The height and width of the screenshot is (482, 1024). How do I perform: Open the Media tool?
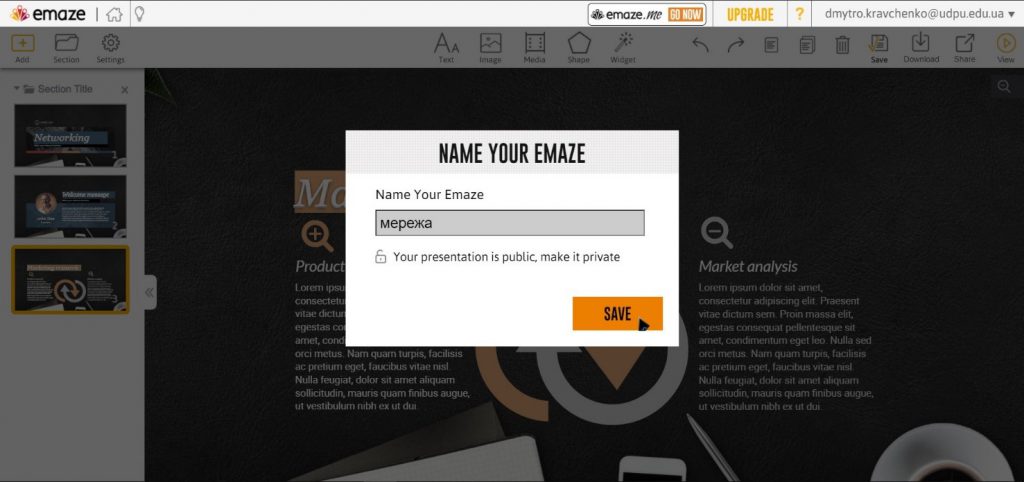click(x=535, y=49)
